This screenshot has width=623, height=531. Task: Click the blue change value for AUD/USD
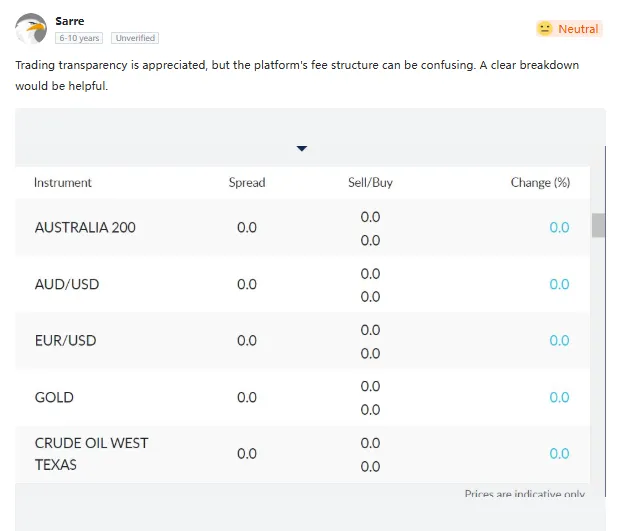click(x=559, y=284)
